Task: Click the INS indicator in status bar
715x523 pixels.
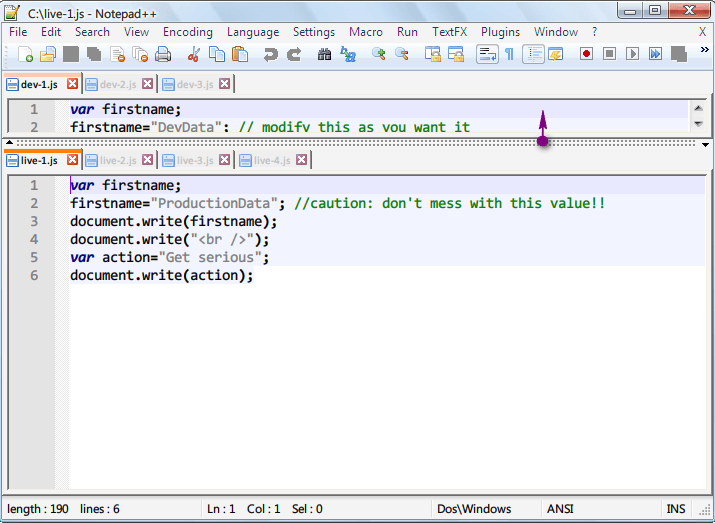Action: pos(677,509)
